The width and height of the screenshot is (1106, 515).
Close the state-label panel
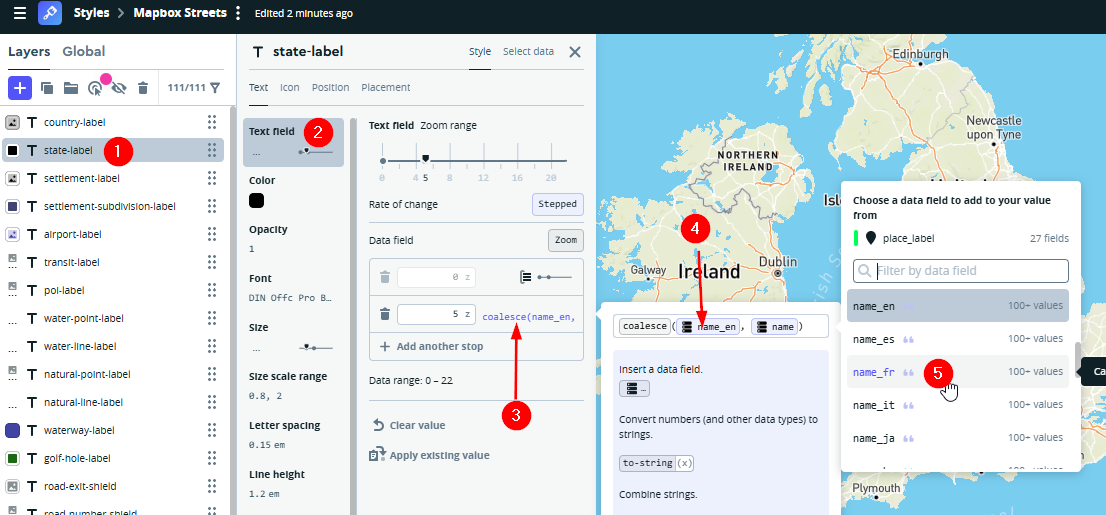(x=575, y=52)
